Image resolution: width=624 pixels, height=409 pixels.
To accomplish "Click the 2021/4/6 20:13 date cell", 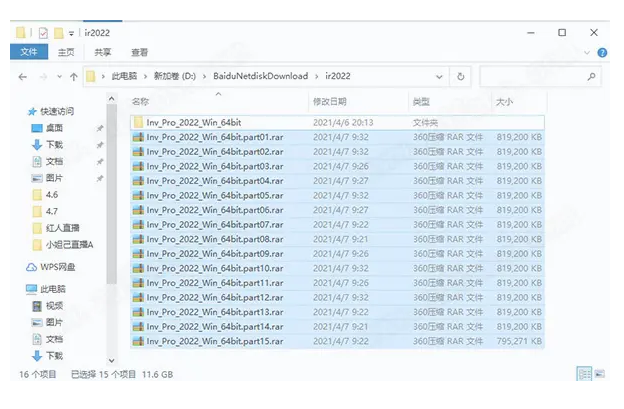I will 343,123.
